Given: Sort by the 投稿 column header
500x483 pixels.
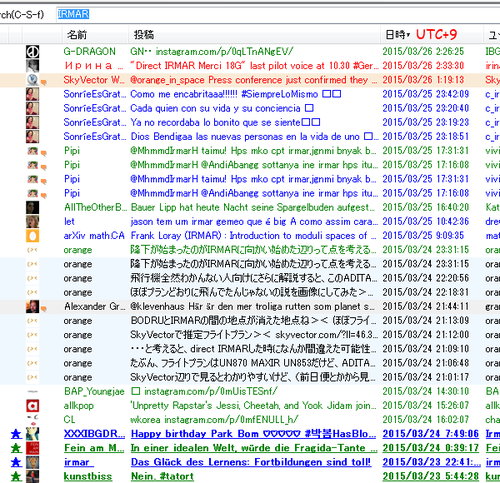Looking at the screenshot, I should pyautogui.click(x=144, y=34).
